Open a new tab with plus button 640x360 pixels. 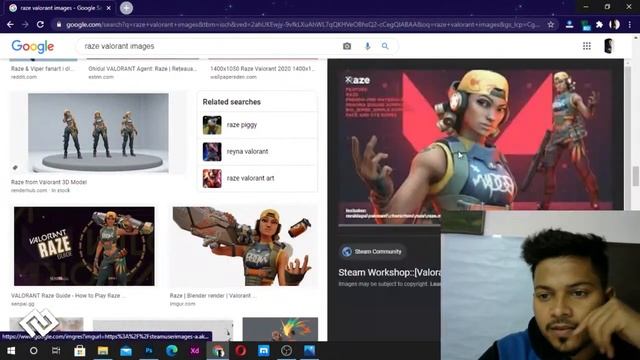127,8
